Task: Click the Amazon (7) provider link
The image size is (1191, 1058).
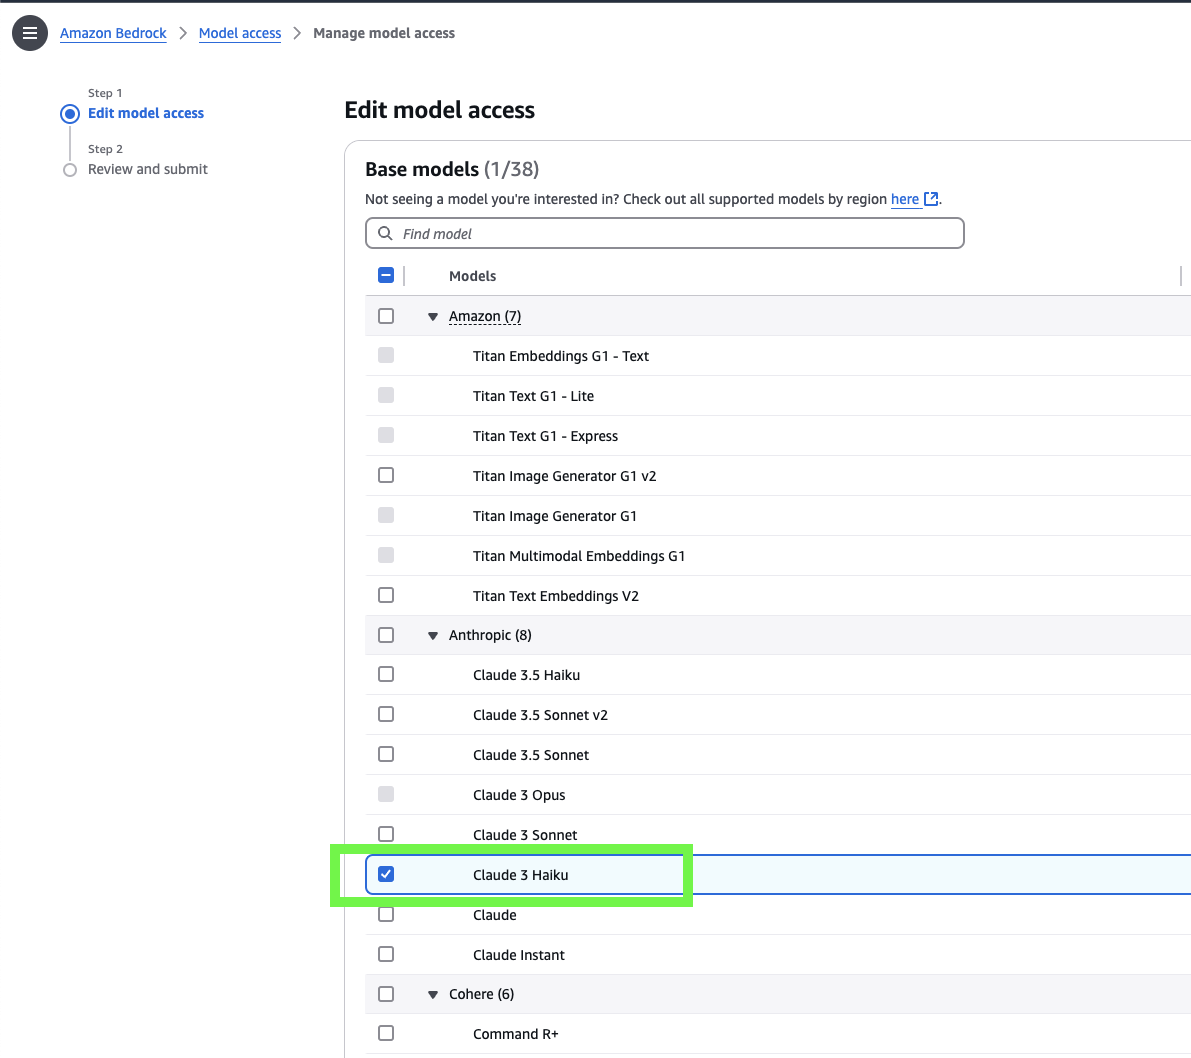Action: [x=485, y=316]
